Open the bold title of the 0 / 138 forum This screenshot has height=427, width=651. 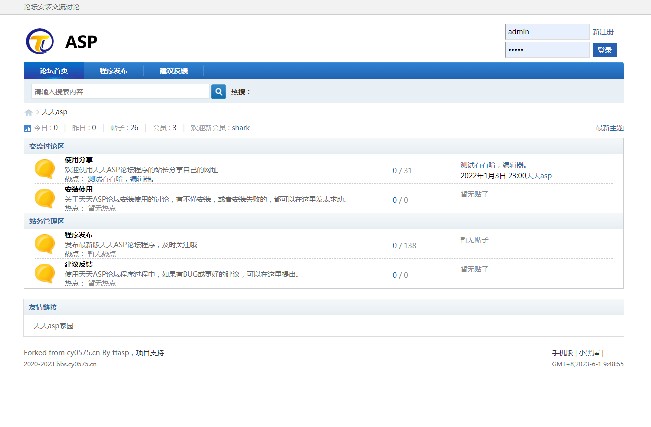tap(79, 235)
